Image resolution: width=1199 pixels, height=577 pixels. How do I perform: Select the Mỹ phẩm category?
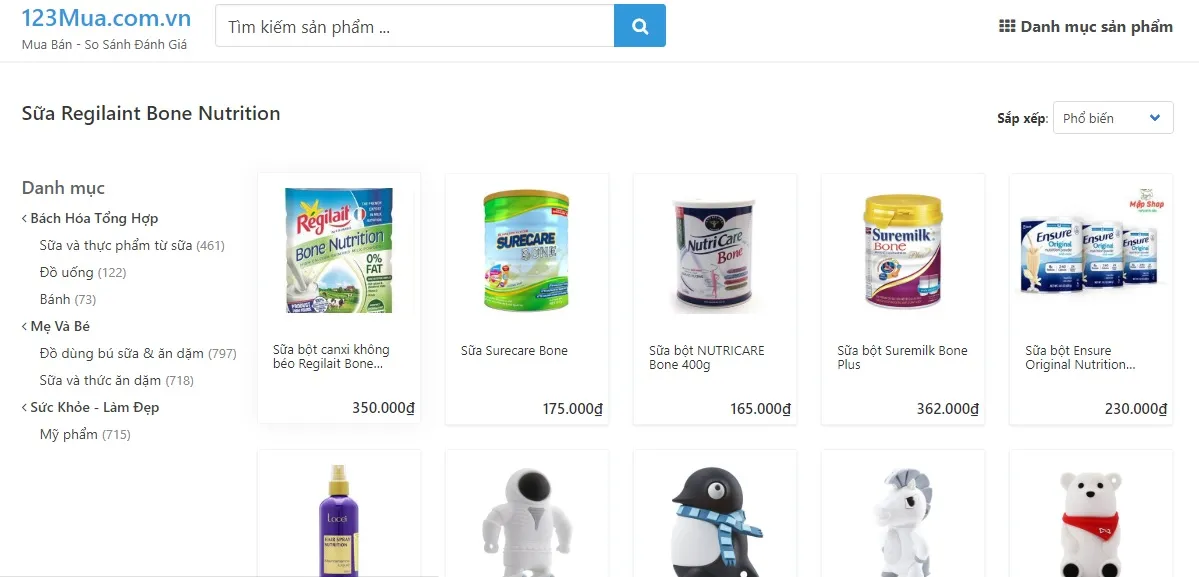85,434
